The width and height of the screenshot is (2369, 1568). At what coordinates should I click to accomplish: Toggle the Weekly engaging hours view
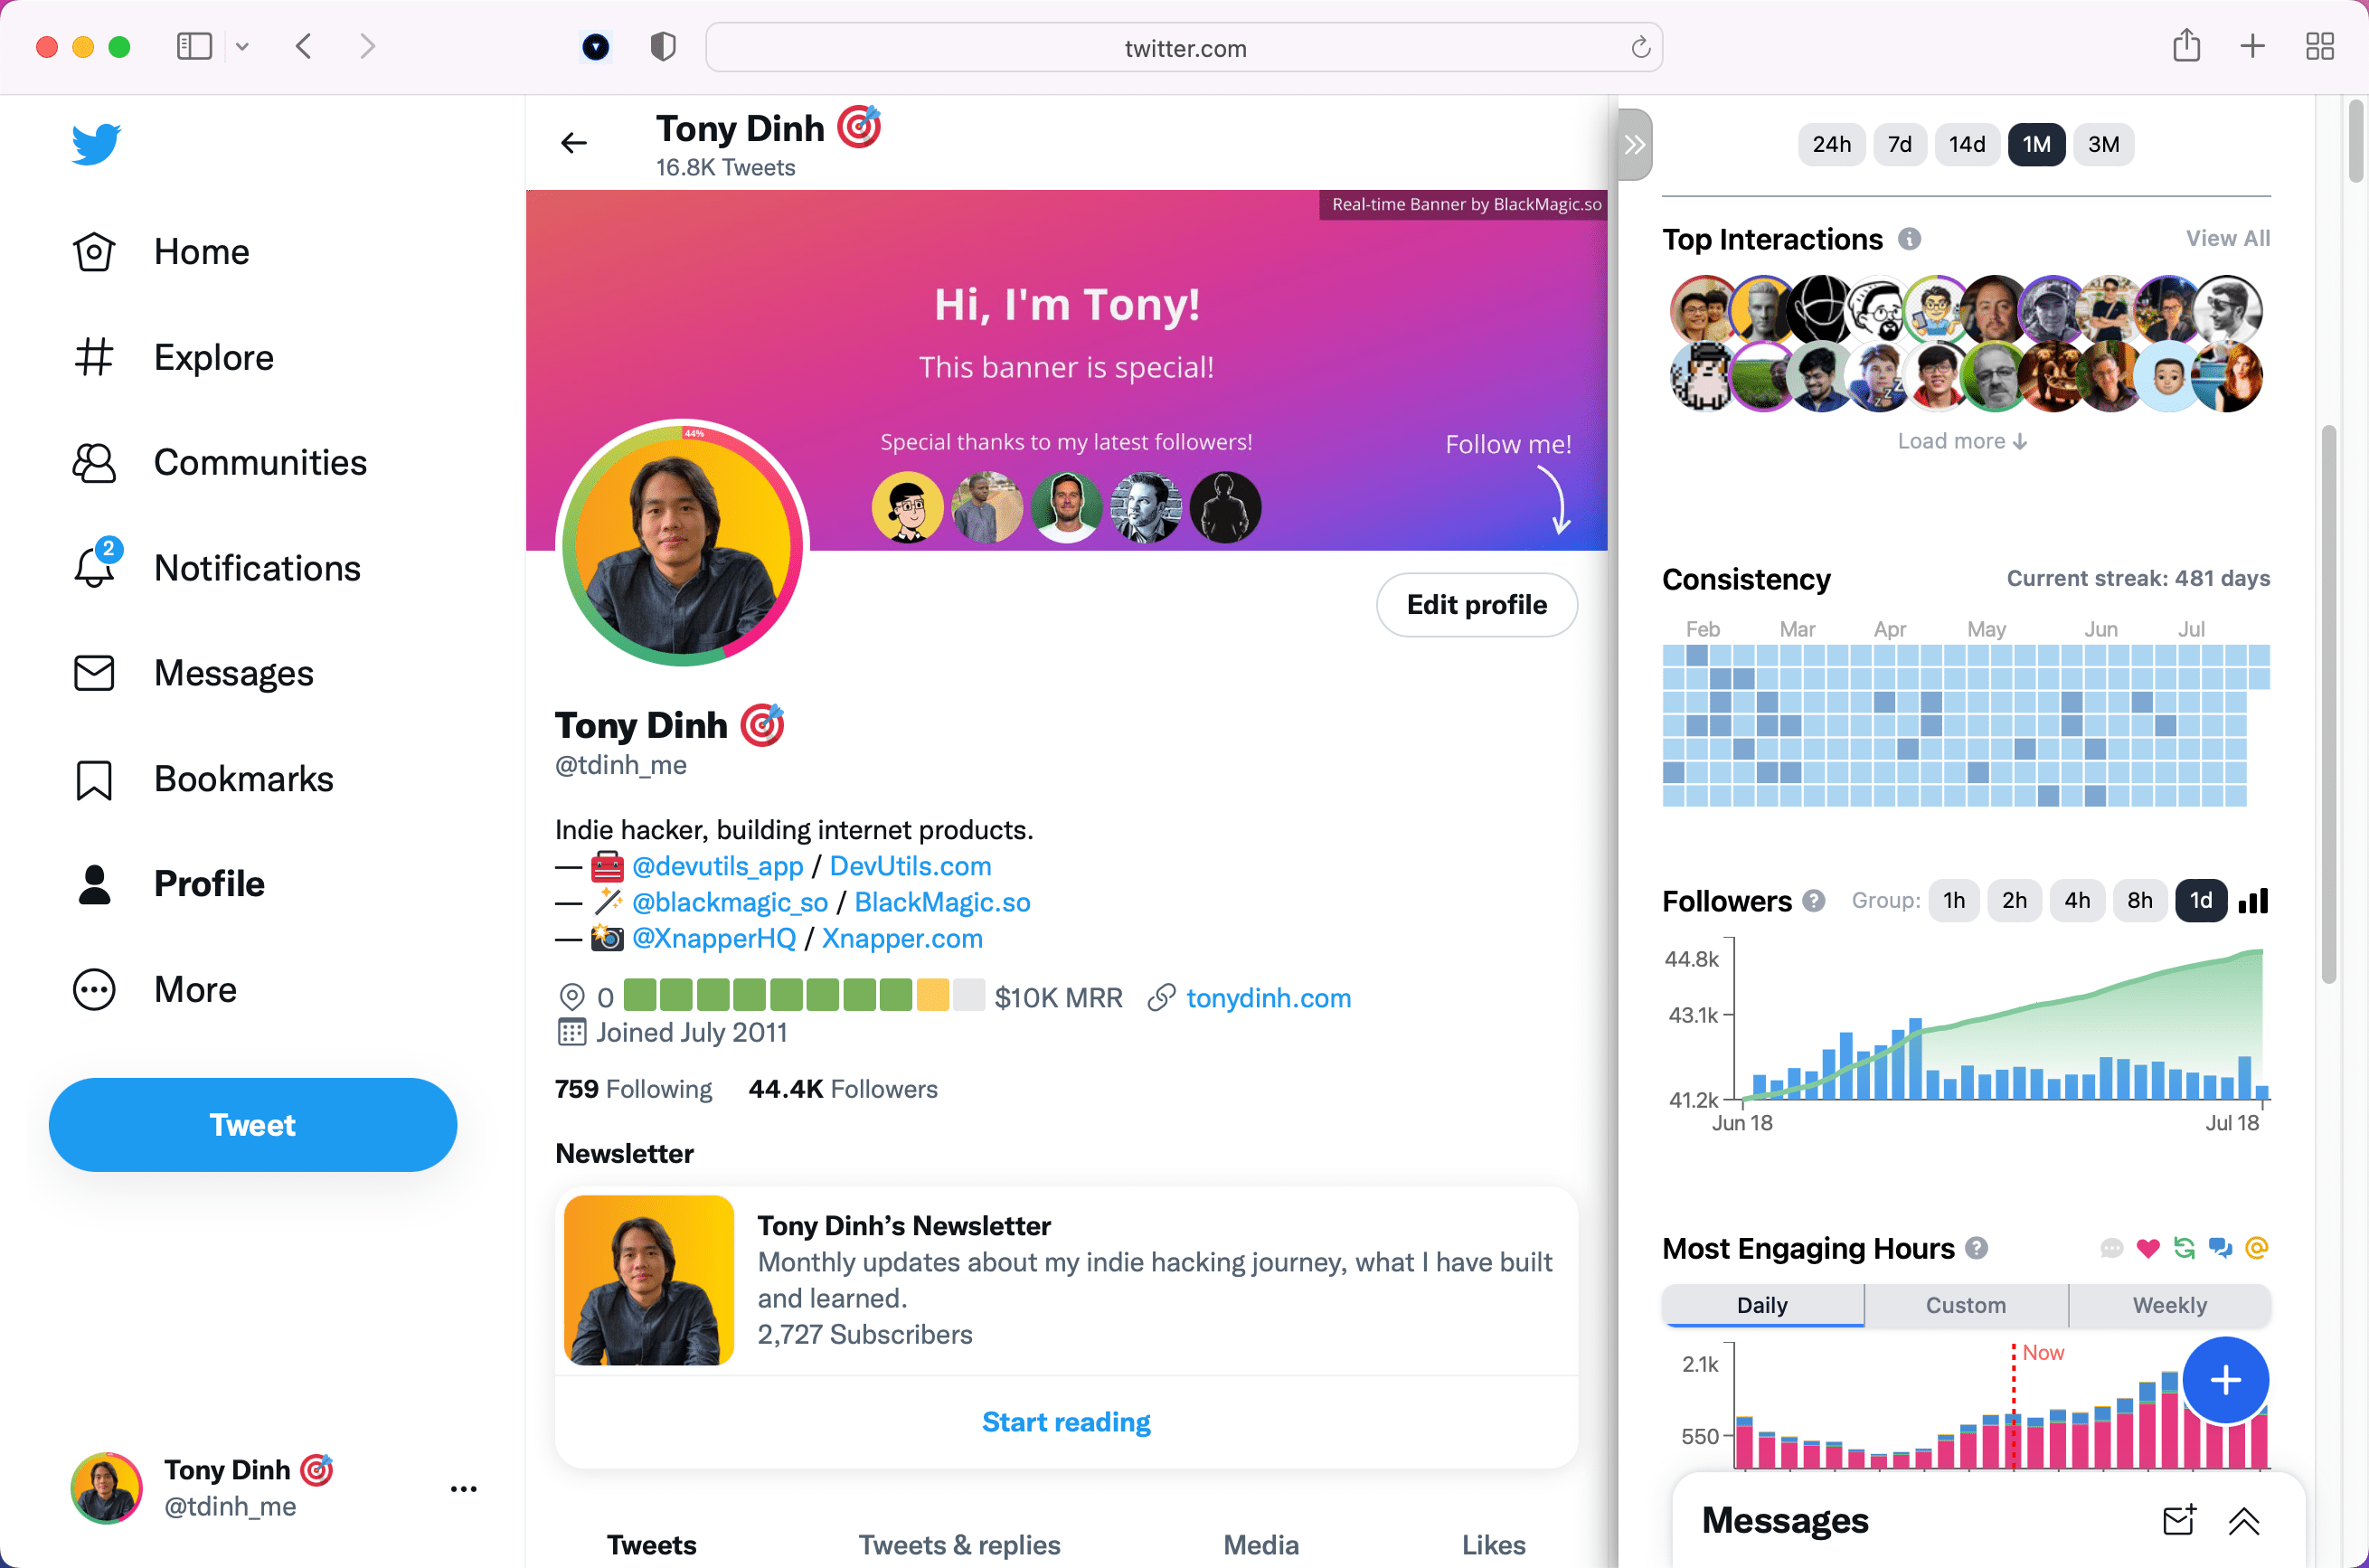pyautogui.click(x=2167, y=1306)
